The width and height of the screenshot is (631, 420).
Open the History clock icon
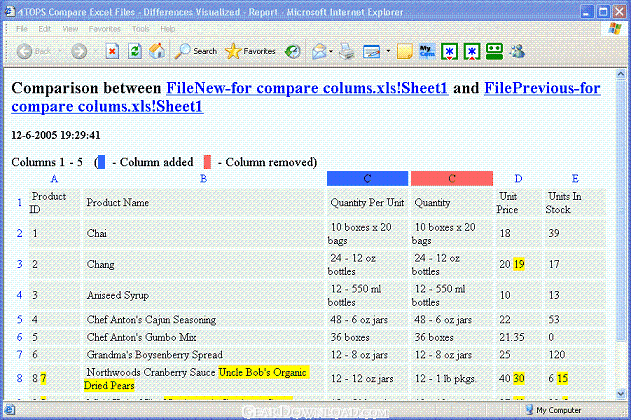coord(293,51)
